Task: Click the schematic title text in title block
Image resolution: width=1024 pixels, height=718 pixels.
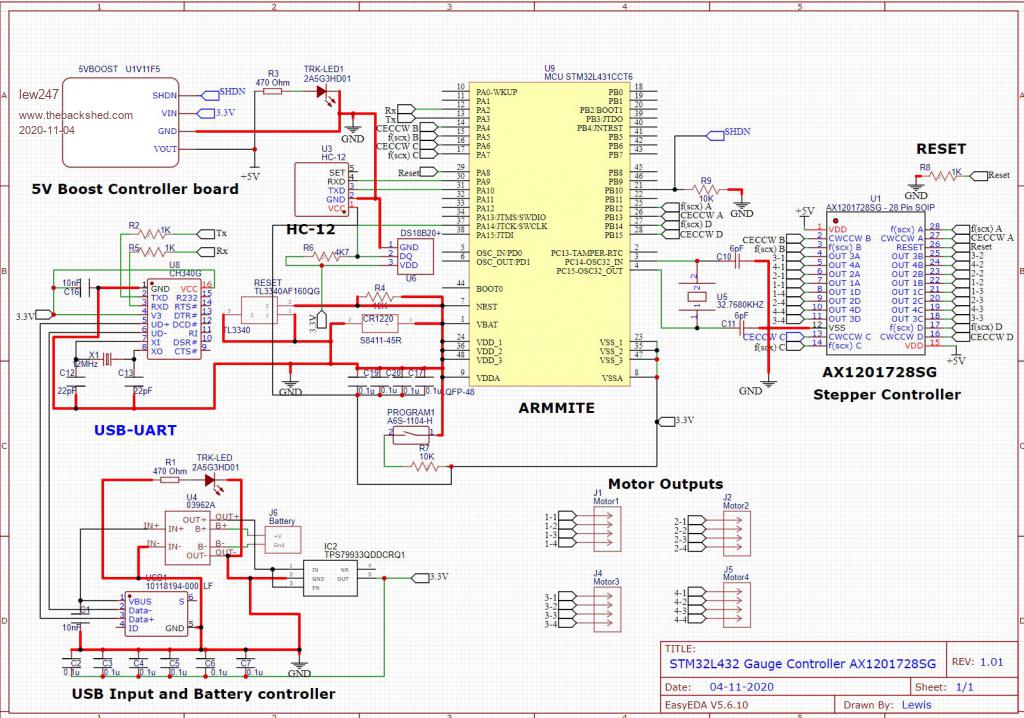Action: 802,664
